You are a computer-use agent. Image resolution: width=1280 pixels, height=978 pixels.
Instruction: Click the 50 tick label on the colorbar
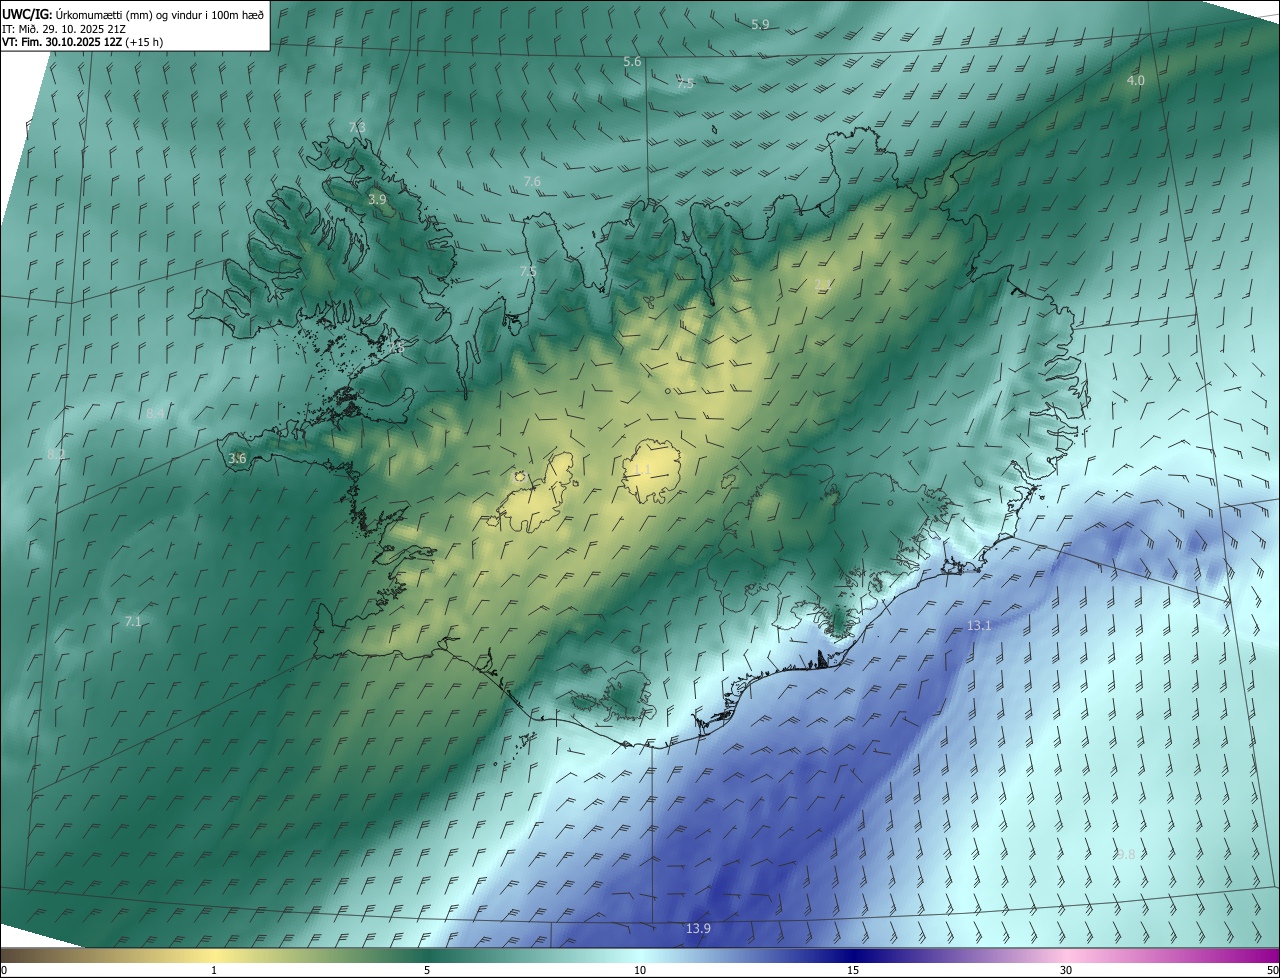point(1272,971)
